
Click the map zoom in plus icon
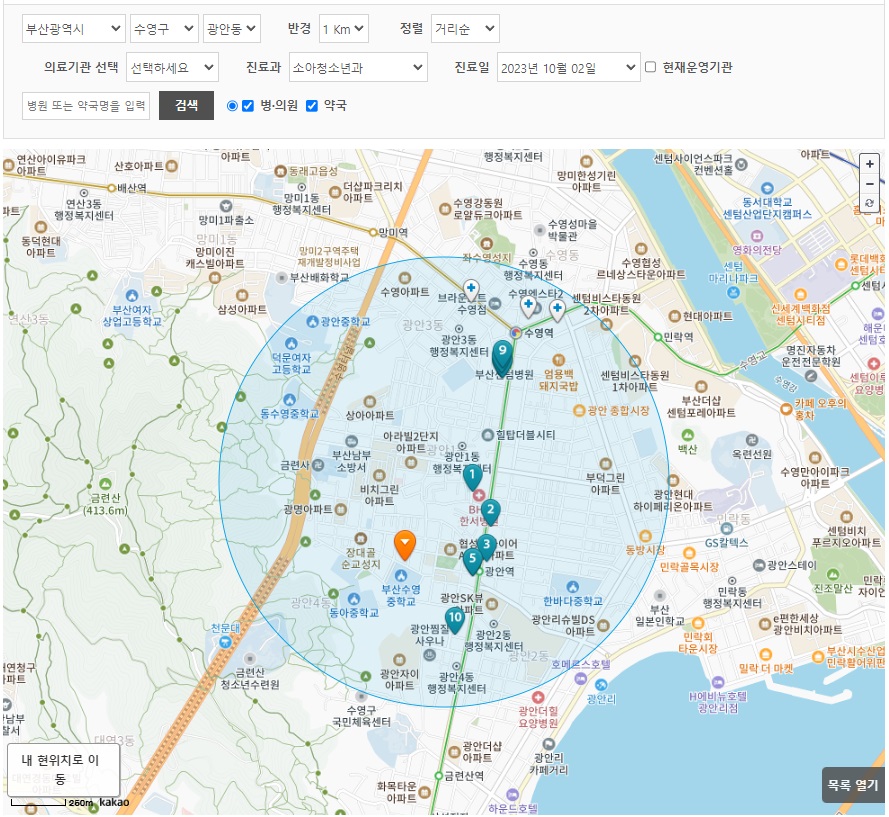coord(870,163)
